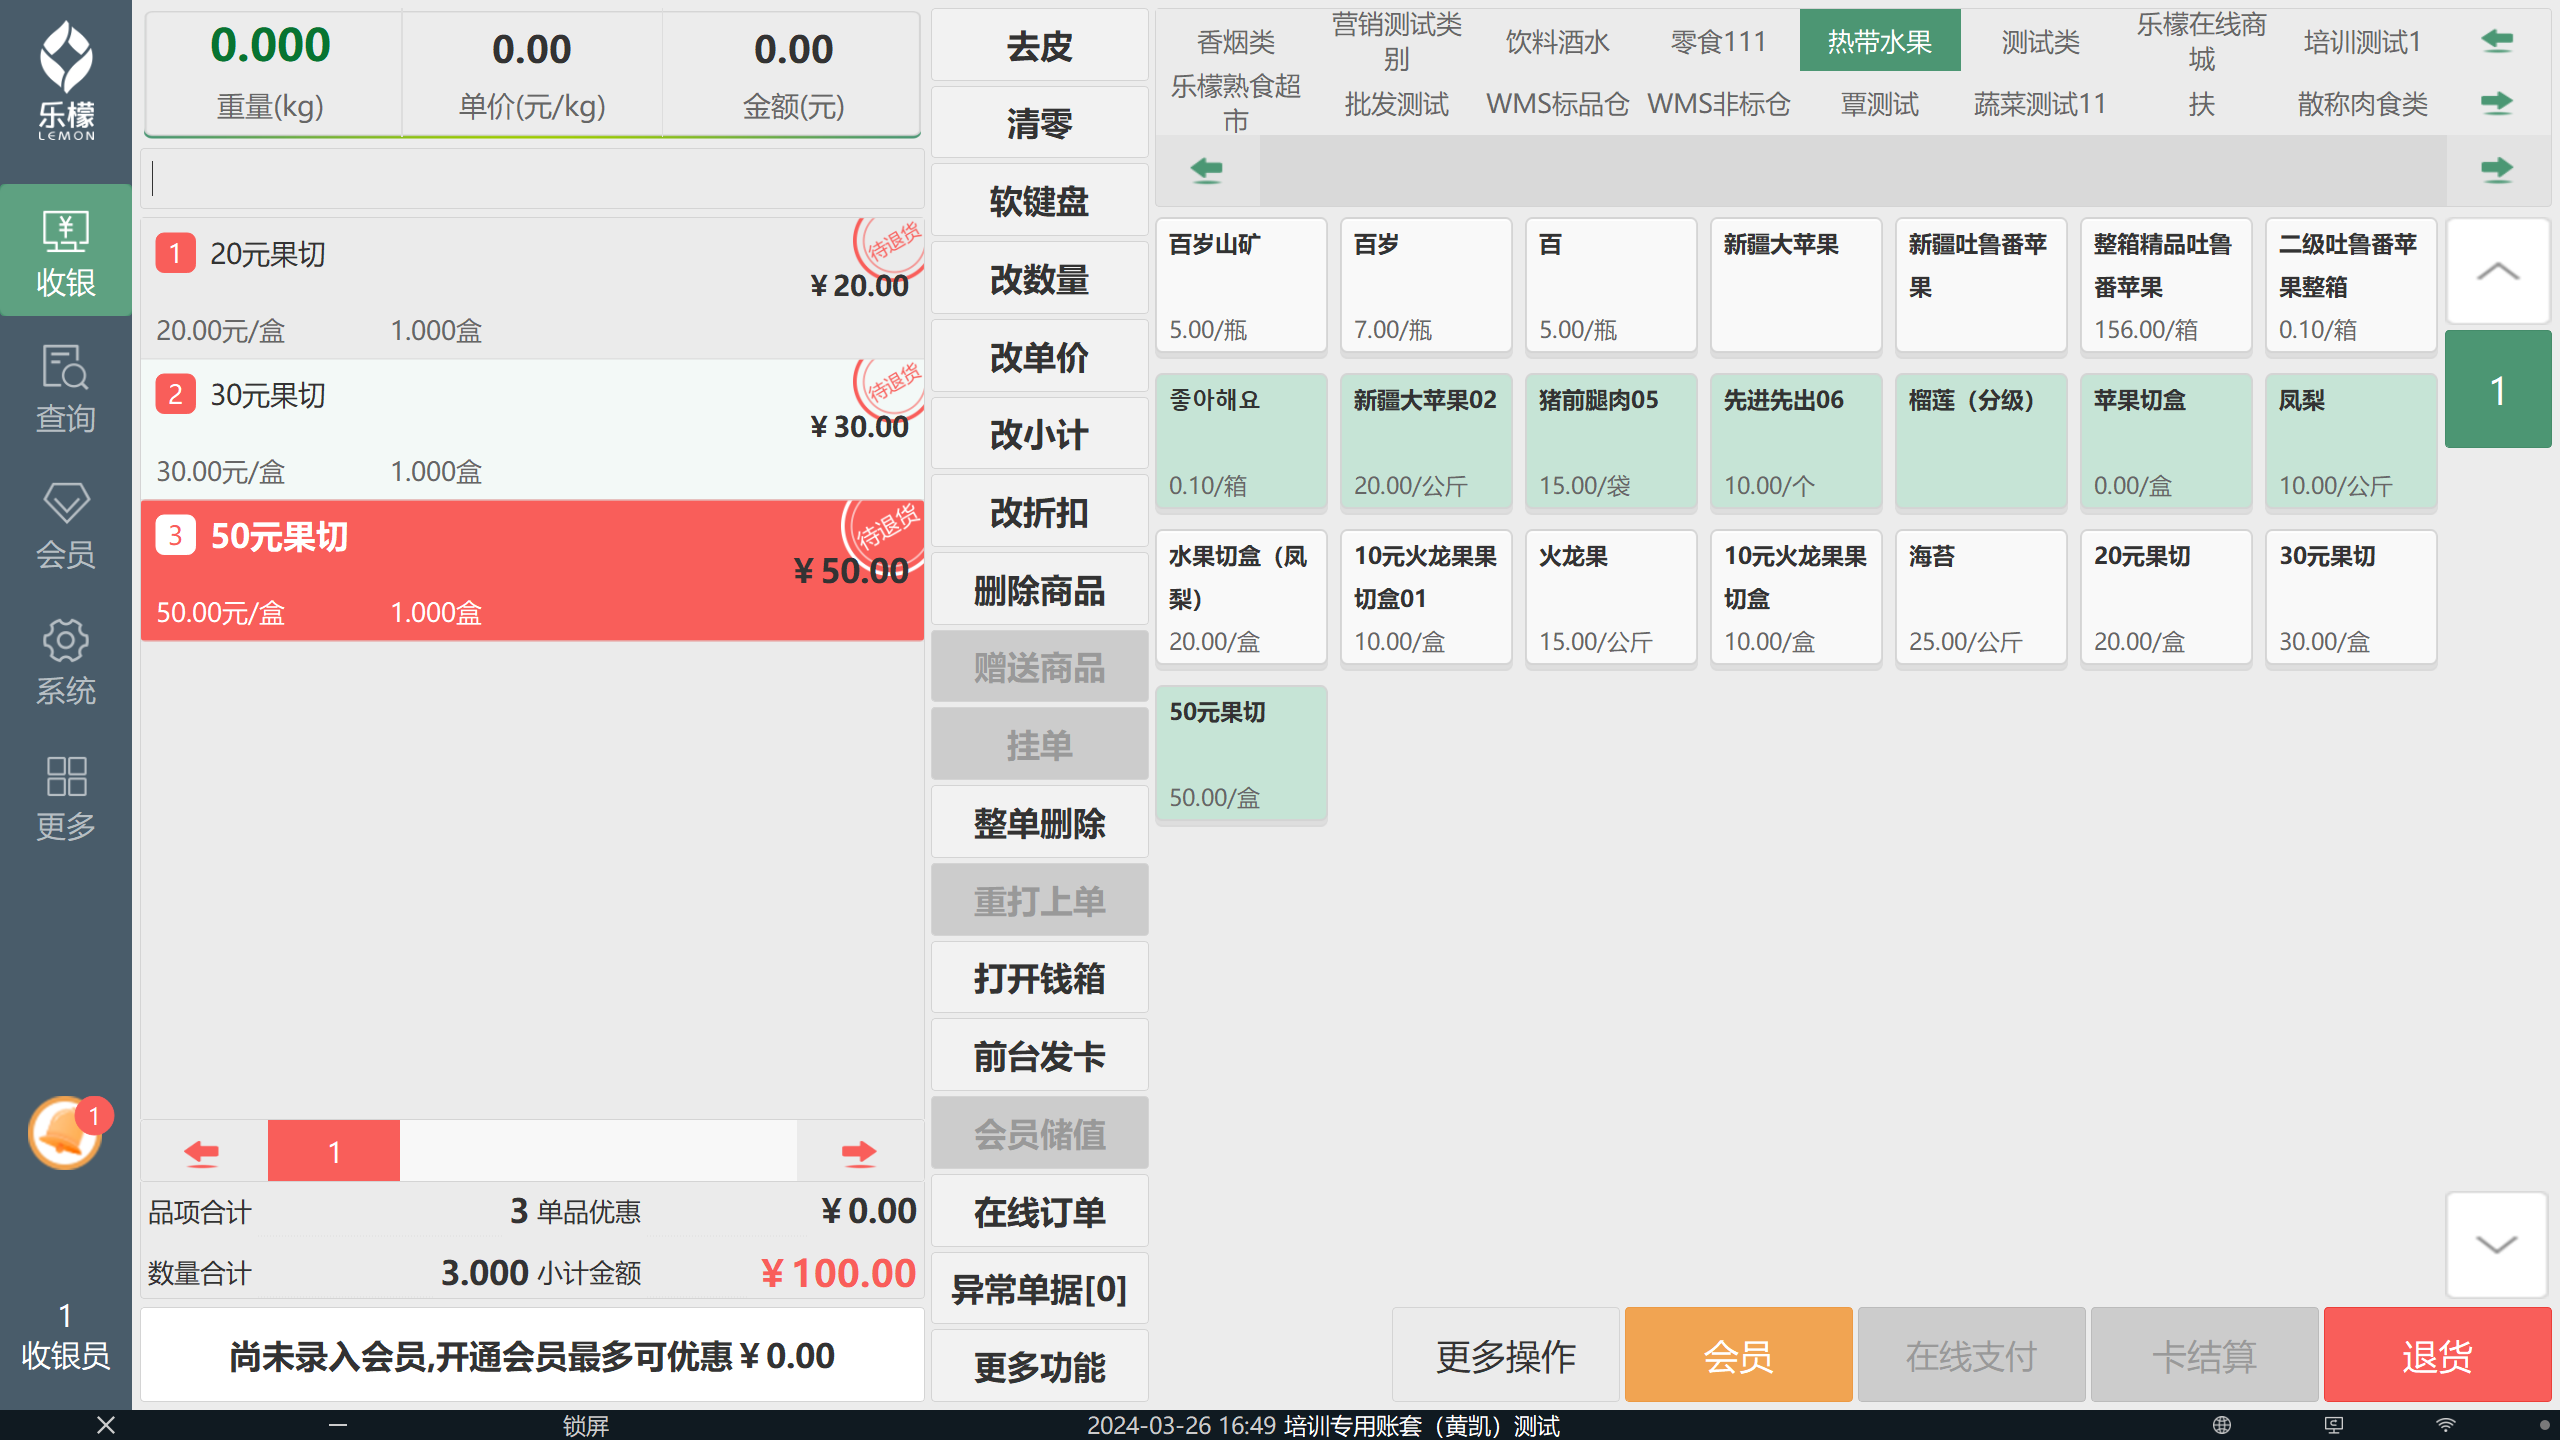Image resolution: width=2560 pixels, height=1440 pixels.
Task: Click the subcategory bar left green arrow
Action: pyautogui.click(x=1207, y=170)
